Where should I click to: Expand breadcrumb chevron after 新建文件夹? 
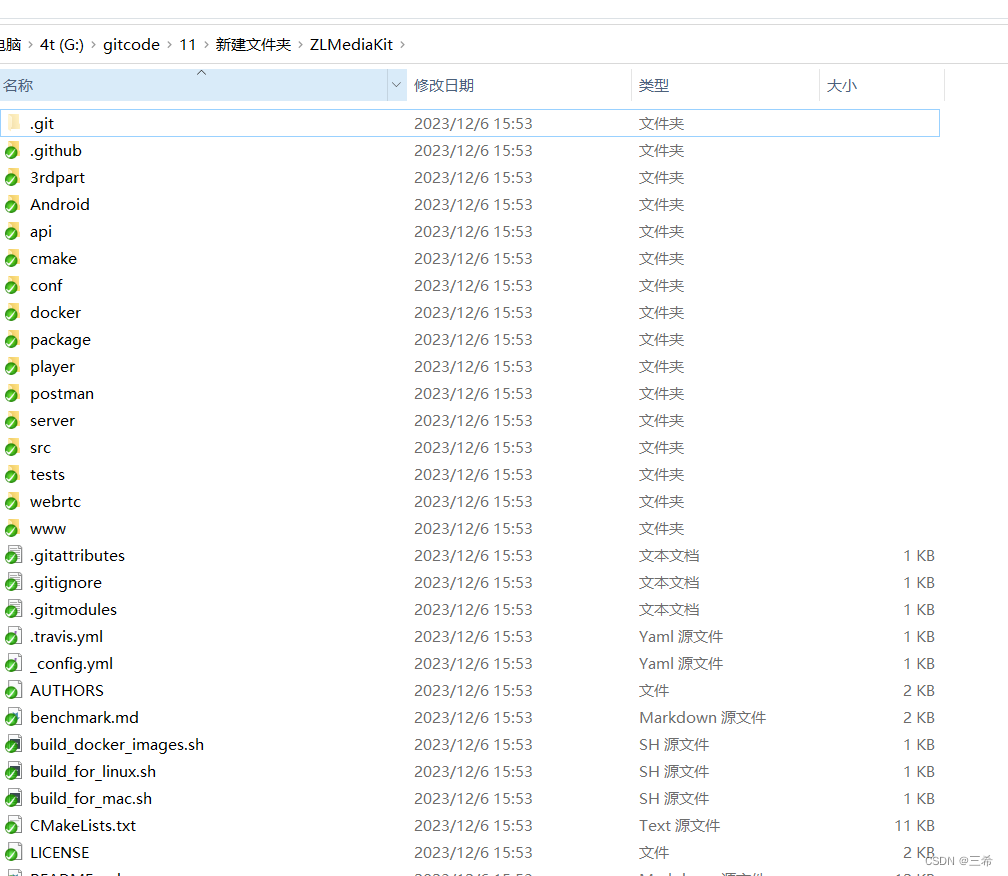tap(300, 44)
